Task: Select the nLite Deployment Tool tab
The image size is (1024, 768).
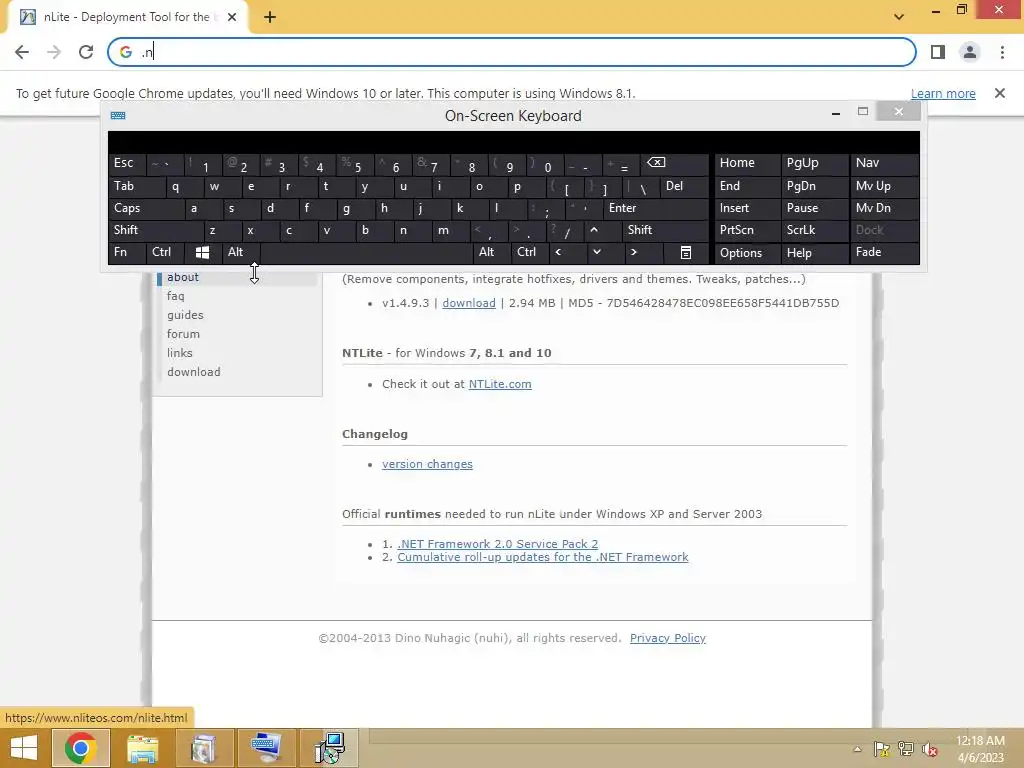Action: pyautogui.click(x=127, y=17)
